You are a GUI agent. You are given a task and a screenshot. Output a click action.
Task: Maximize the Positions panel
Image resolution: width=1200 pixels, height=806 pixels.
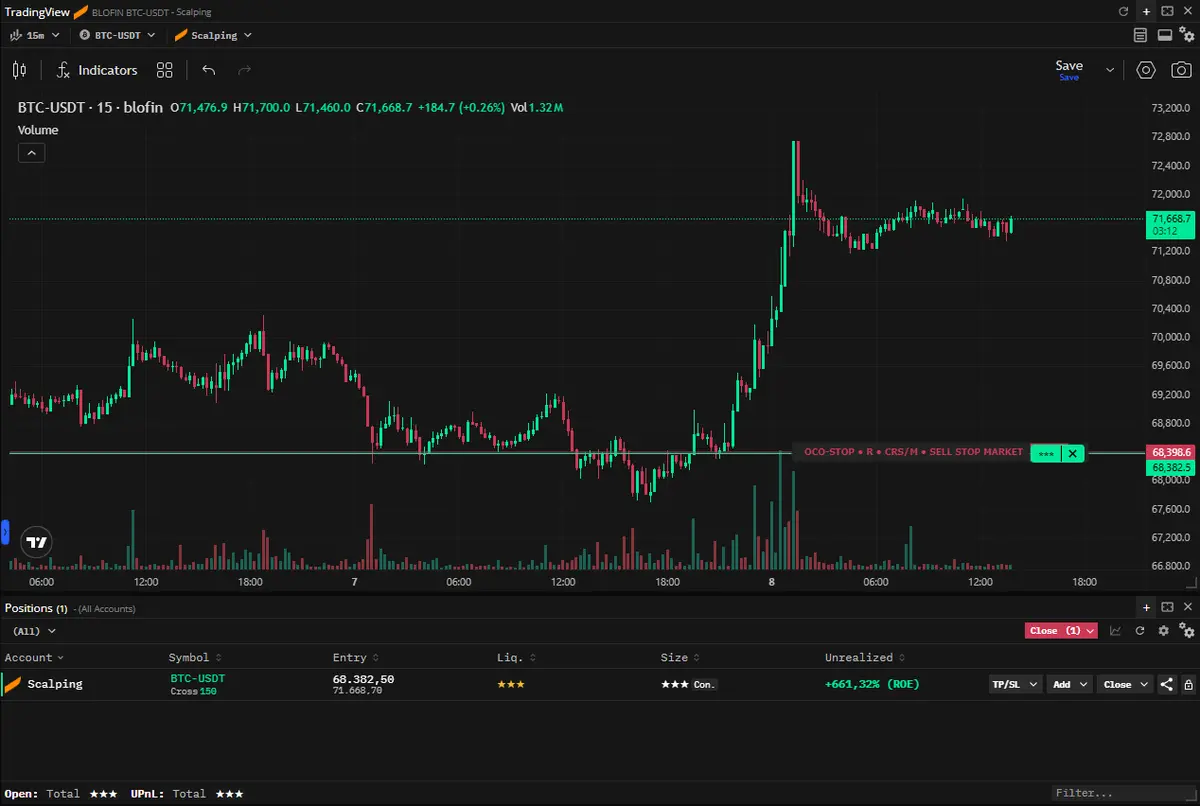click(1166, 607)
